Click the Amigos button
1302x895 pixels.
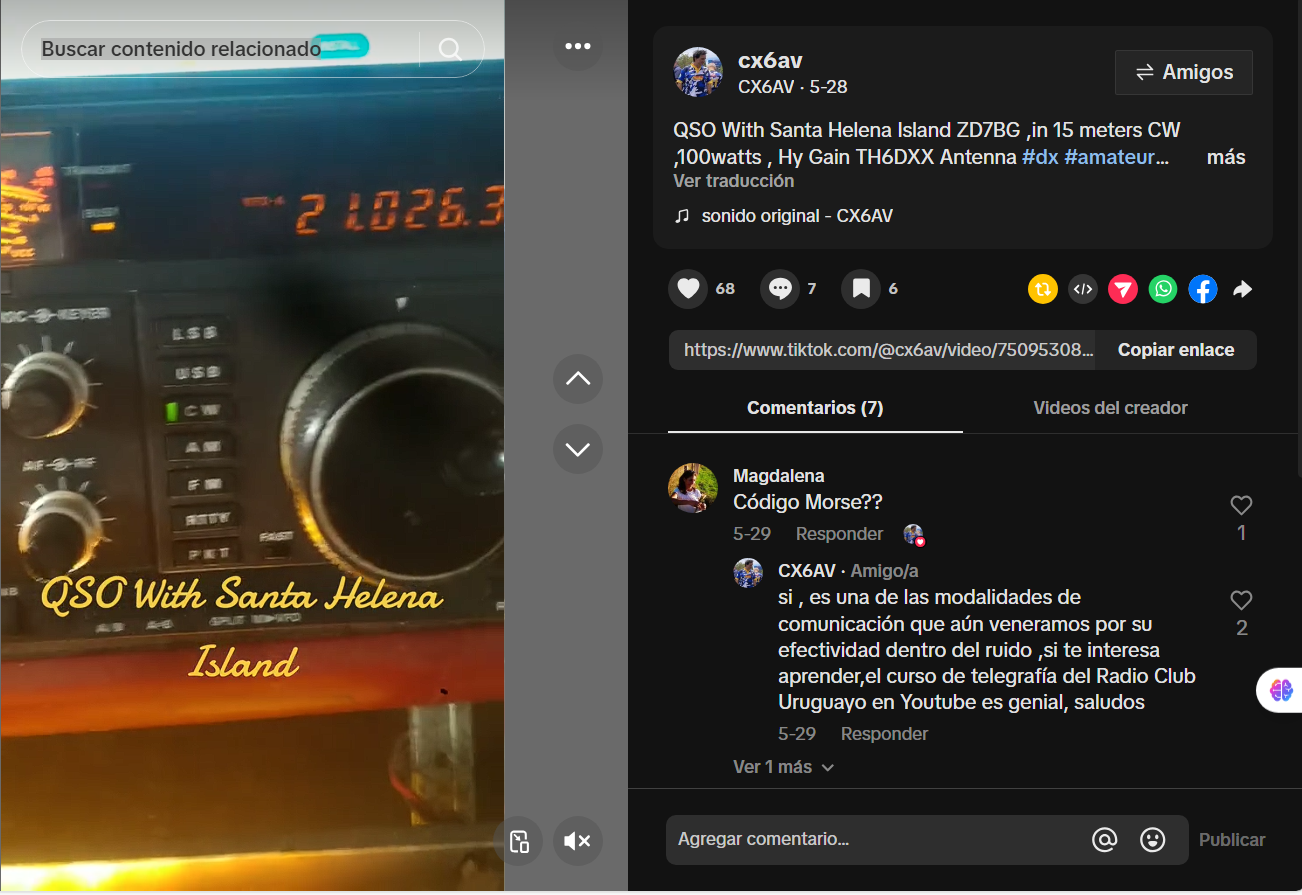(1183, 72)
